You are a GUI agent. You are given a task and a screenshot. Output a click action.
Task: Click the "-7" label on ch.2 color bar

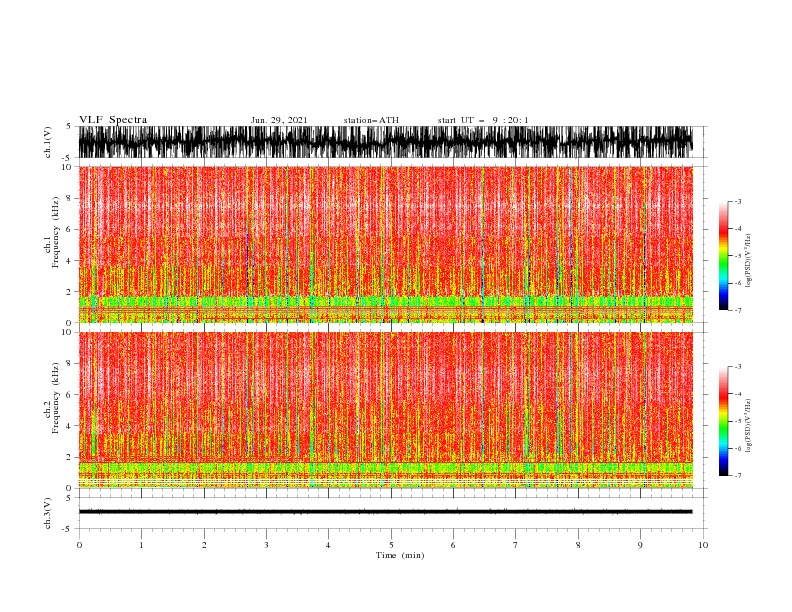[738, 475]
